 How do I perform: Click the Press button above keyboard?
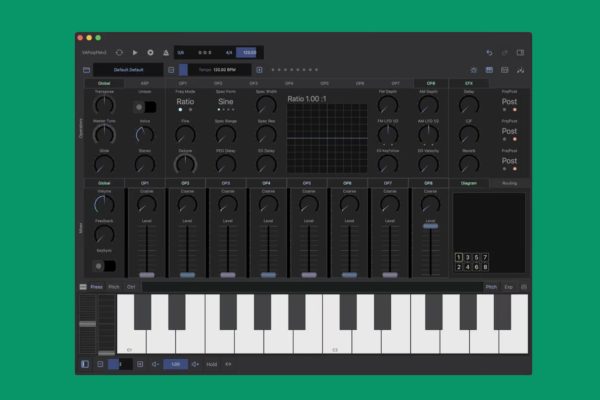(96, 287)
